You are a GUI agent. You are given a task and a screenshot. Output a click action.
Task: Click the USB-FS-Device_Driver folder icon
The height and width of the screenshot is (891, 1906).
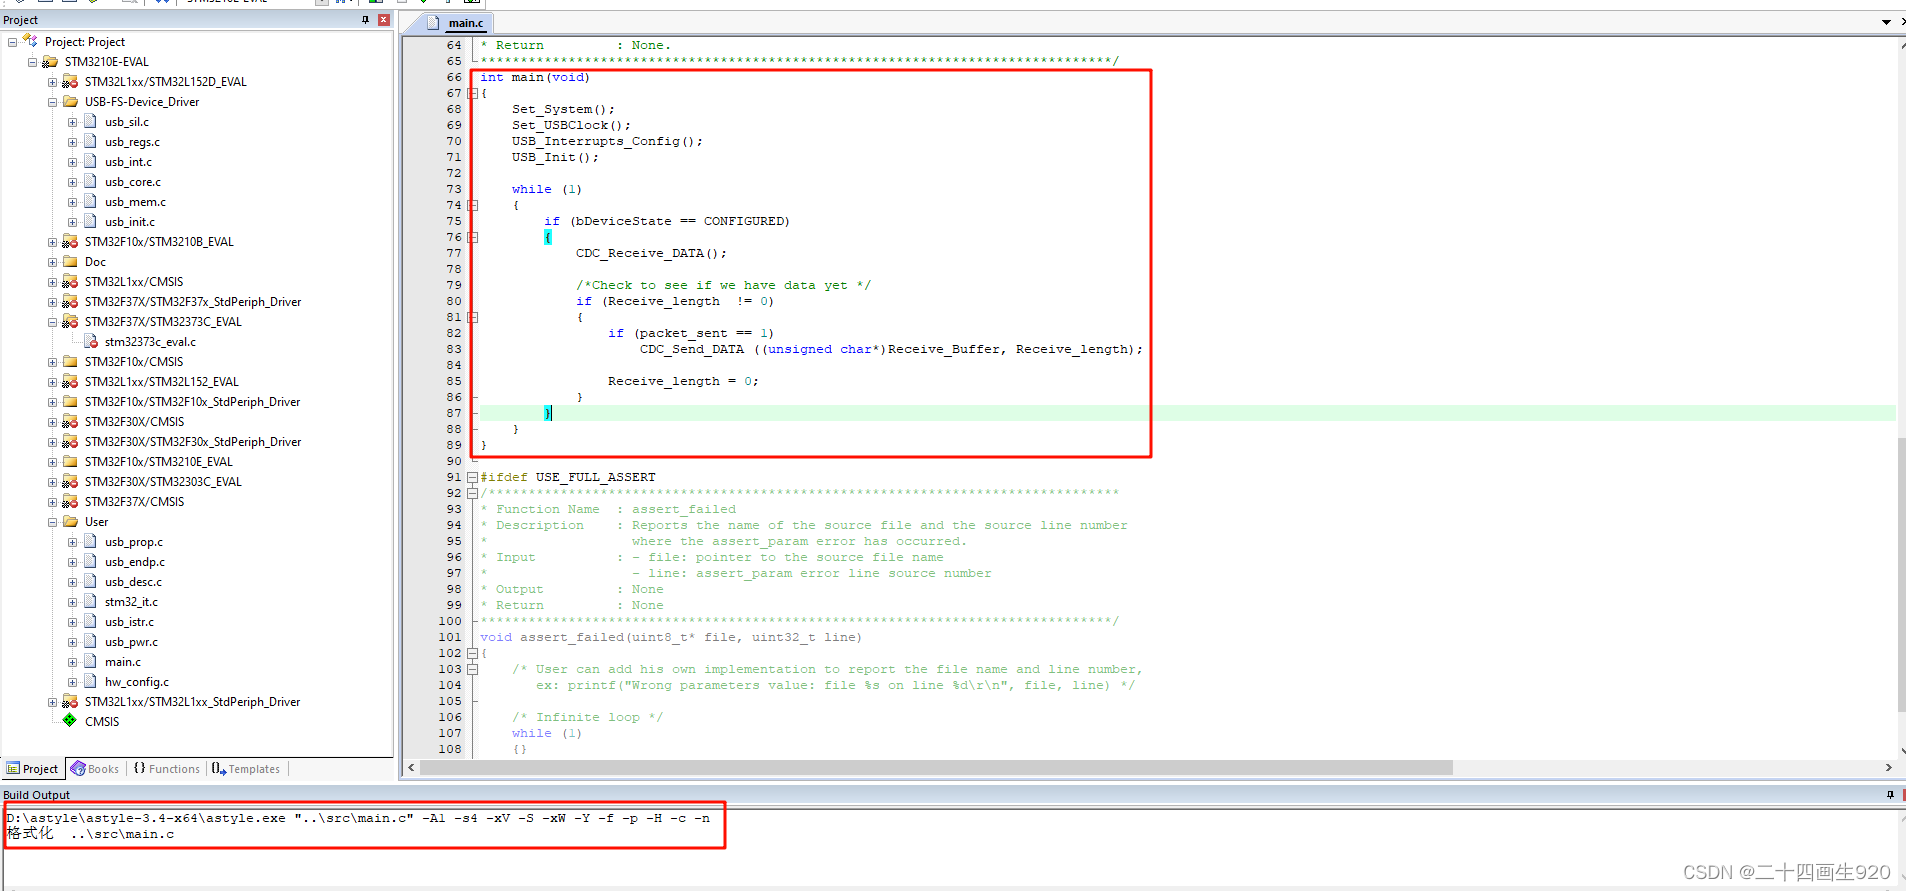[70, 101]
